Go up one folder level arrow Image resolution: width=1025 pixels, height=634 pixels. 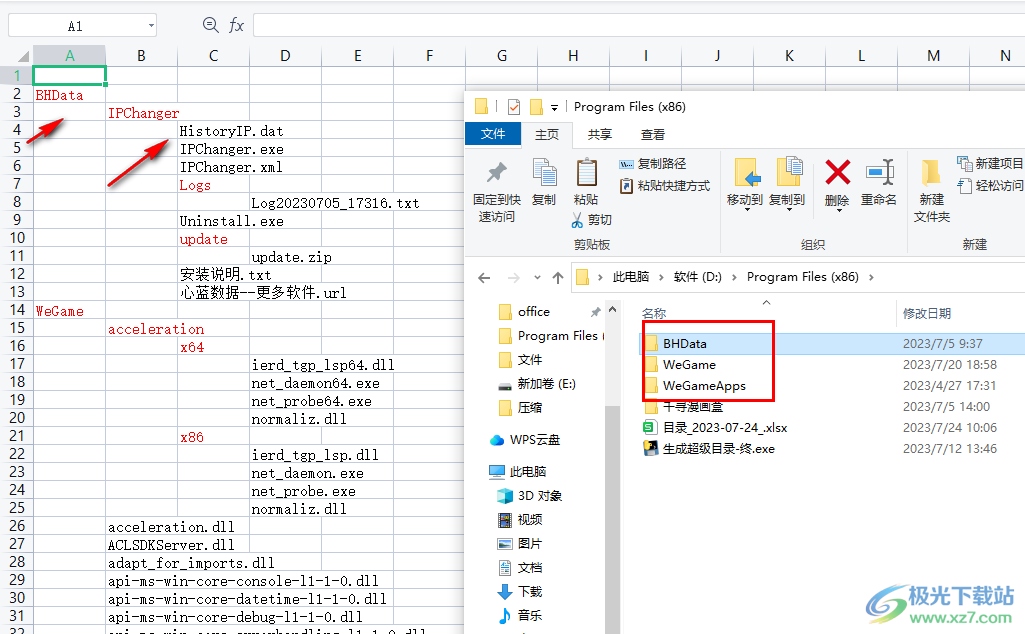click(x=558, y=278)
